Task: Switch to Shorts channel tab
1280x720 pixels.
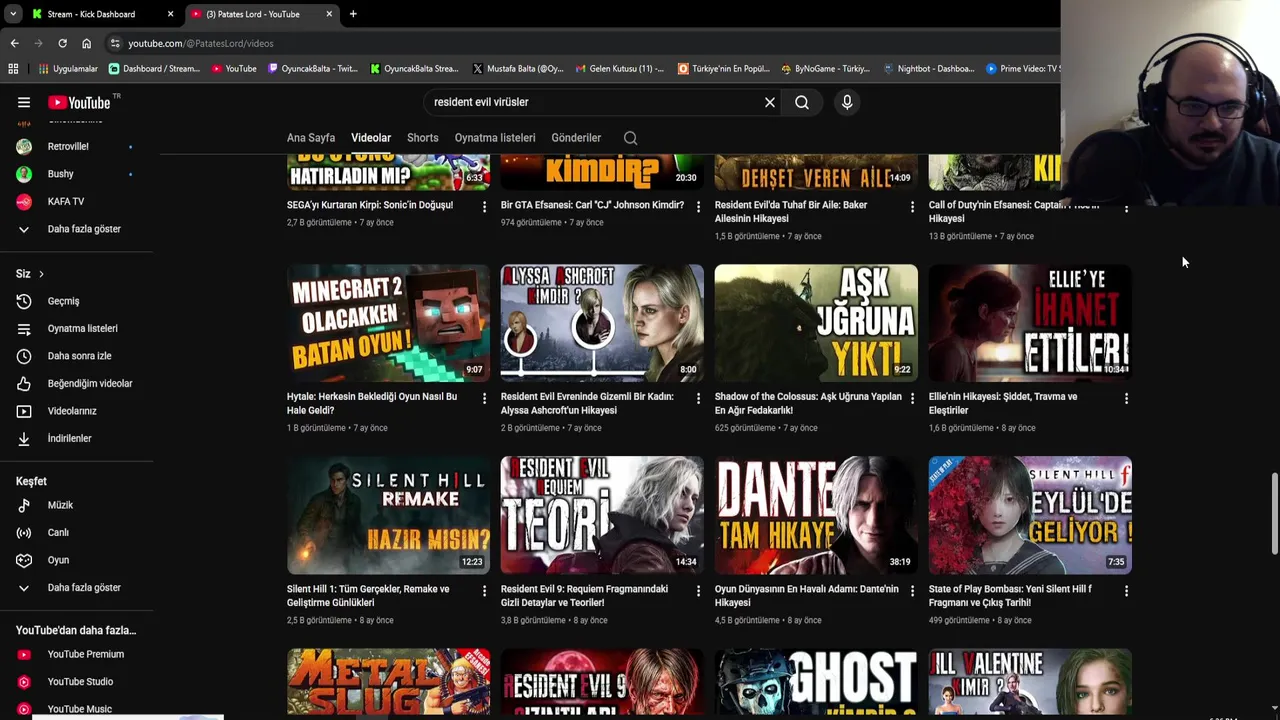Action: (x=422, y=138)
